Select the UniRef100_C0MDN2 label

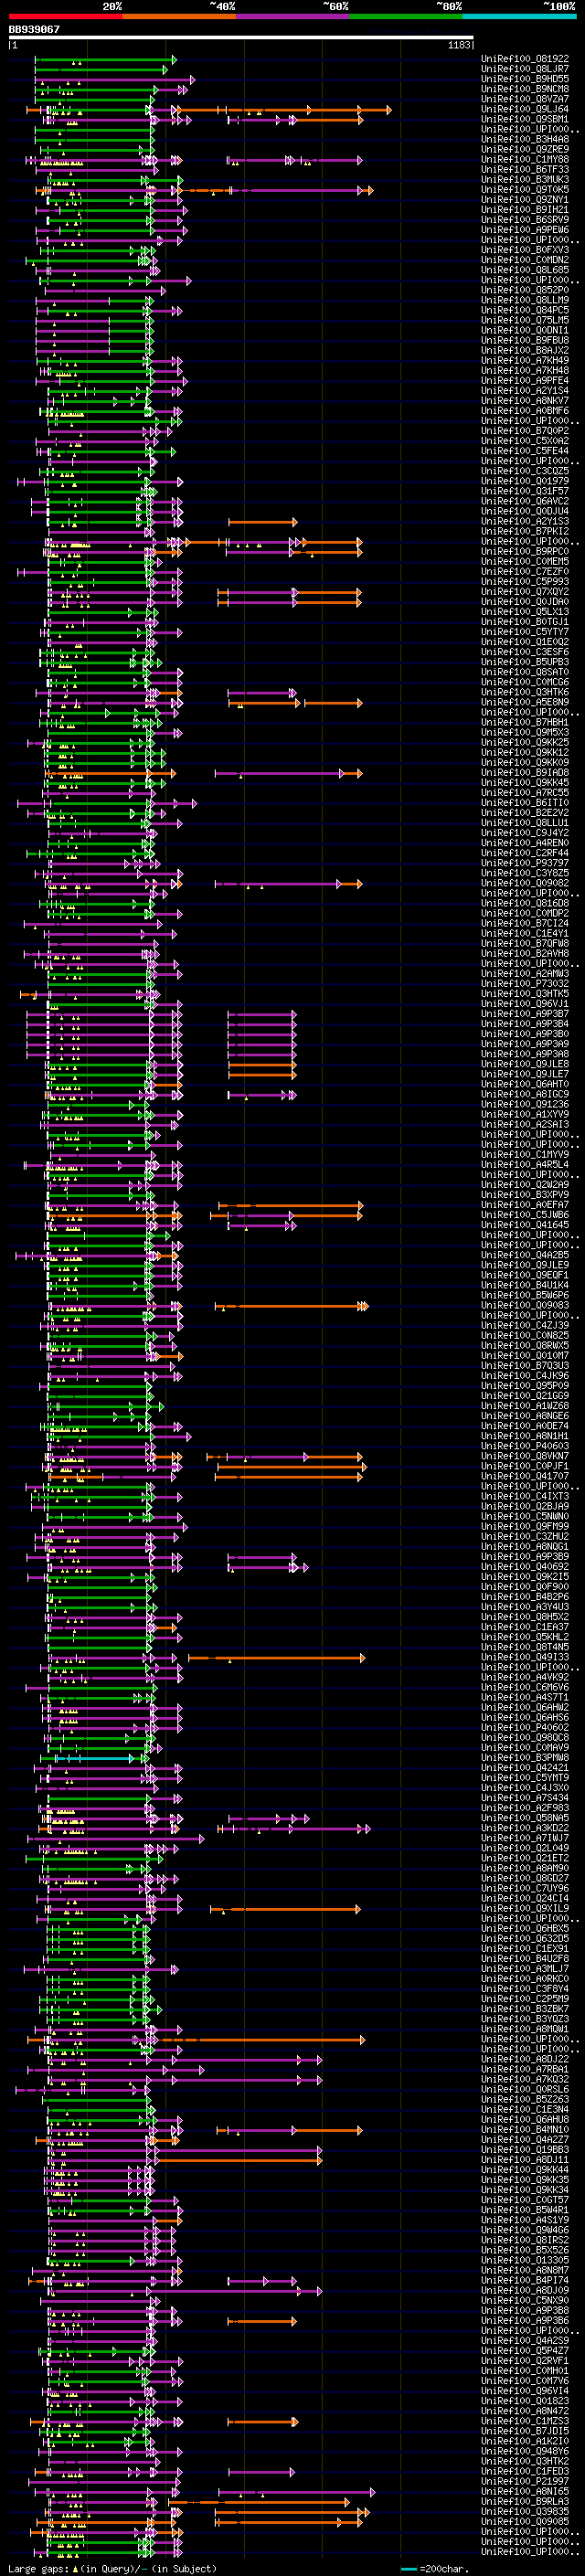click(x=525, y=260)
